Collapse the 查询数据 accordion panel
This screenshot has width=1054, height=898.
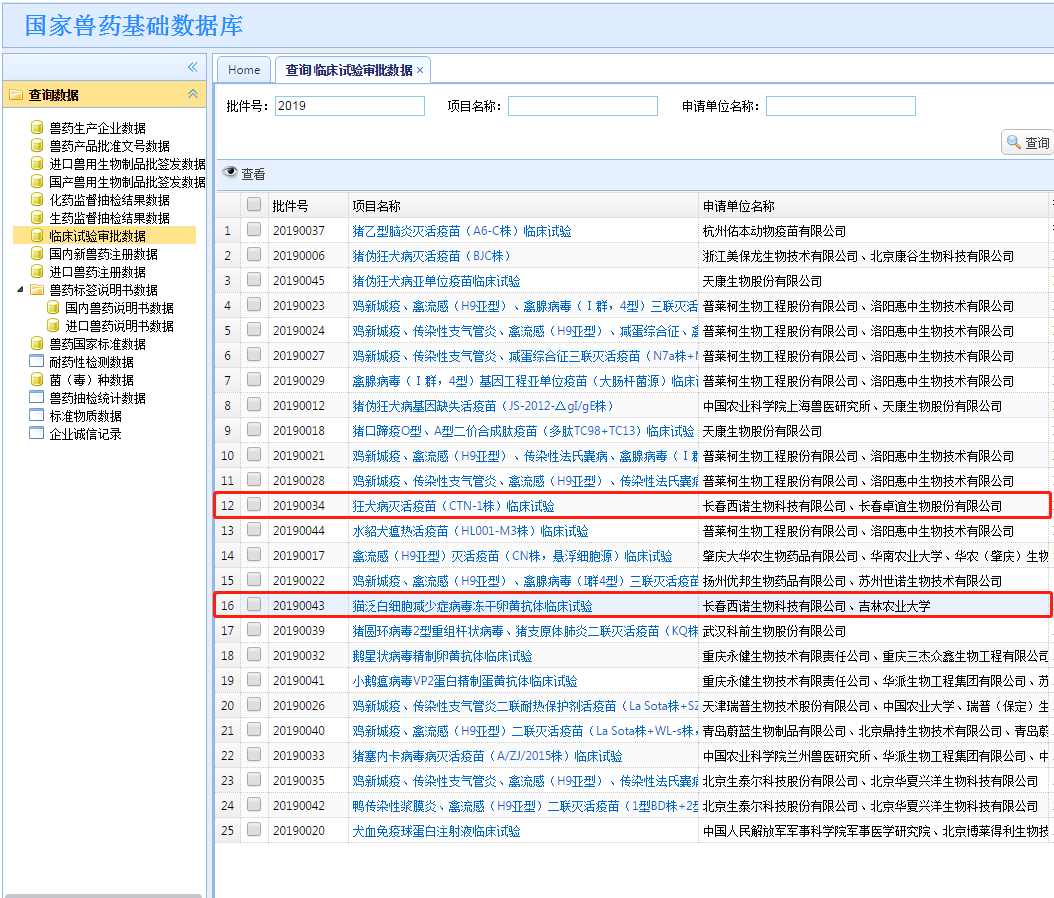(x=193, y=94)
